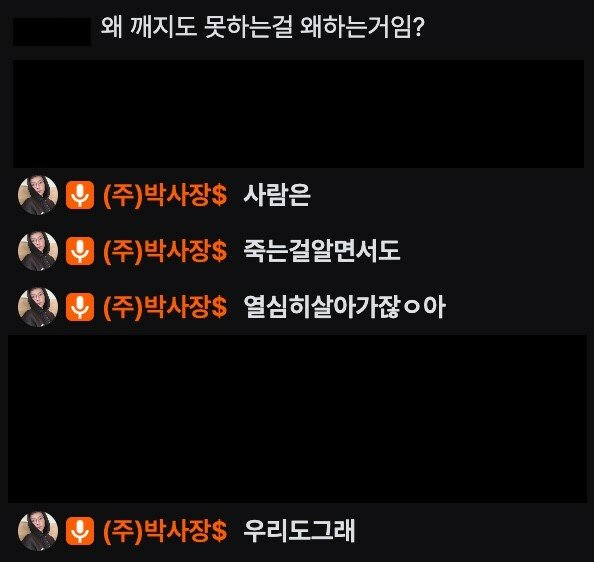Select the username (주)박사장$ before 우리도그래
Screen dimensions: 594x562
click(165, 531)
